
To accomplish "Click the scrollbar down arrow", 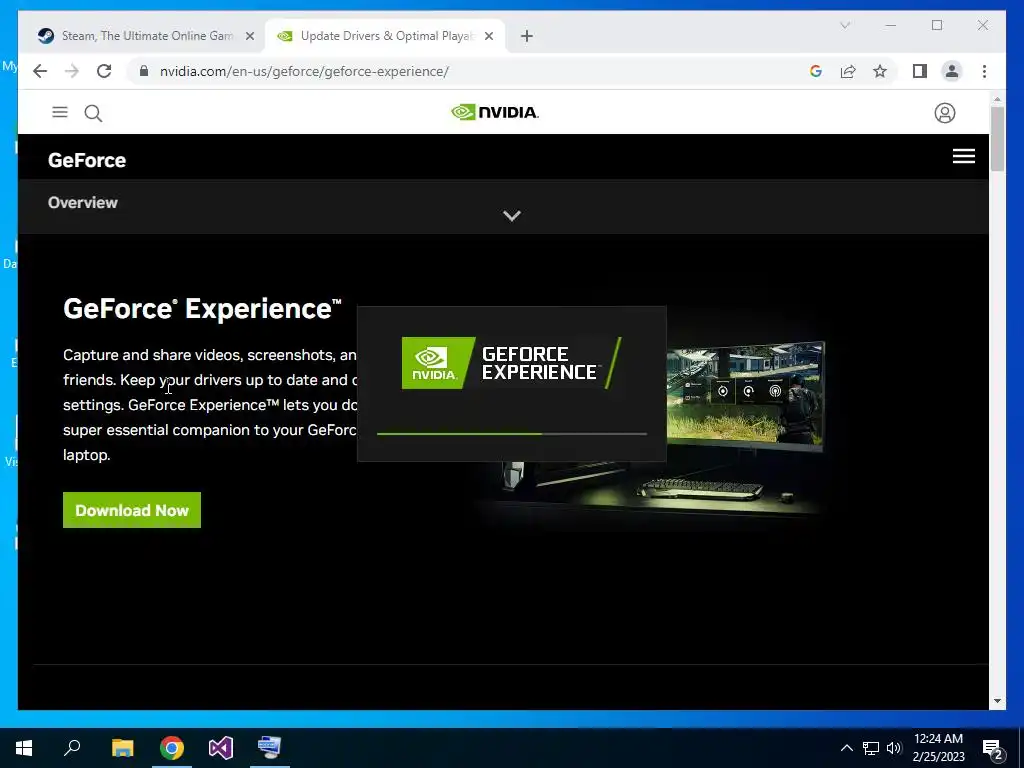I will (997, 701).
